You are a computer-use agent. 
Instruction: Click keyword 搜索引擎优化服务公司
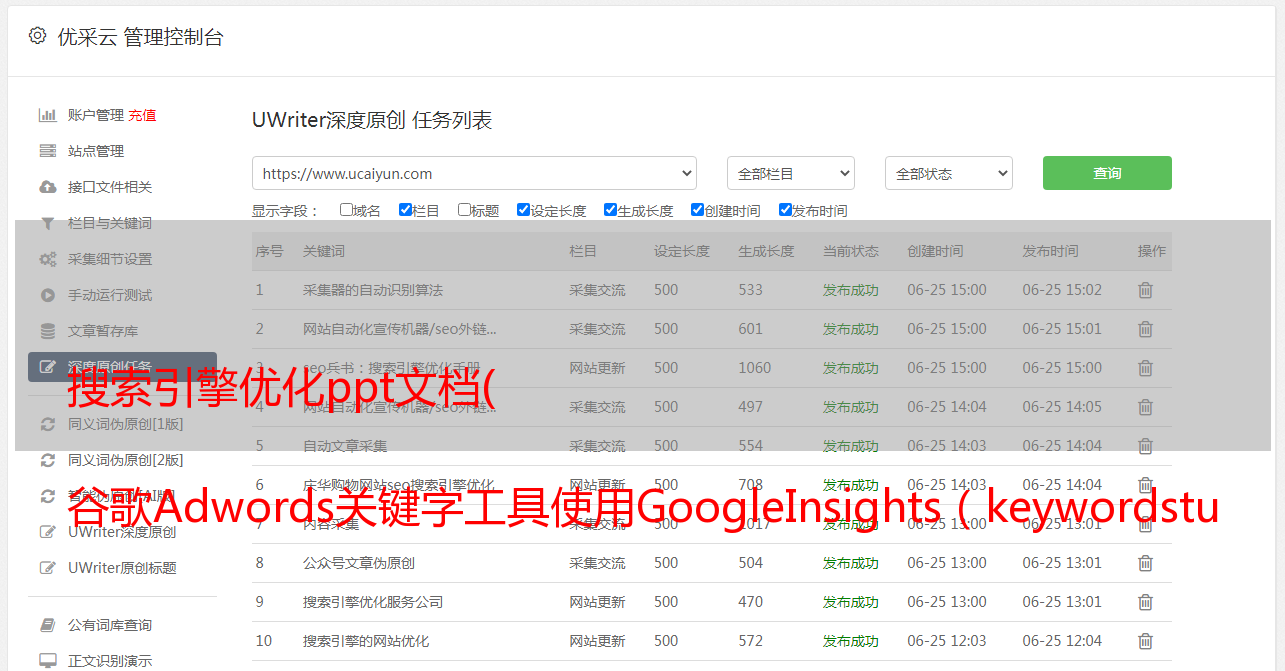pos(373,602)
